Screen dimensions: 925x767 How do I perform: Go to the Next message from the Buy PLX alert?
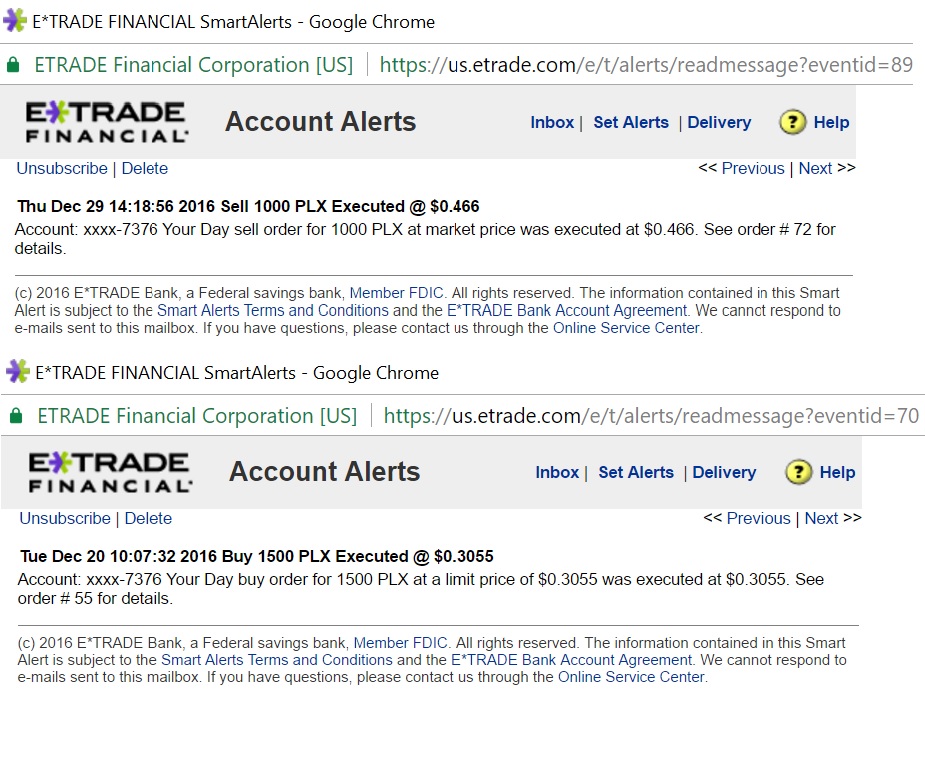pyautogui.click(x=821, y=518)
